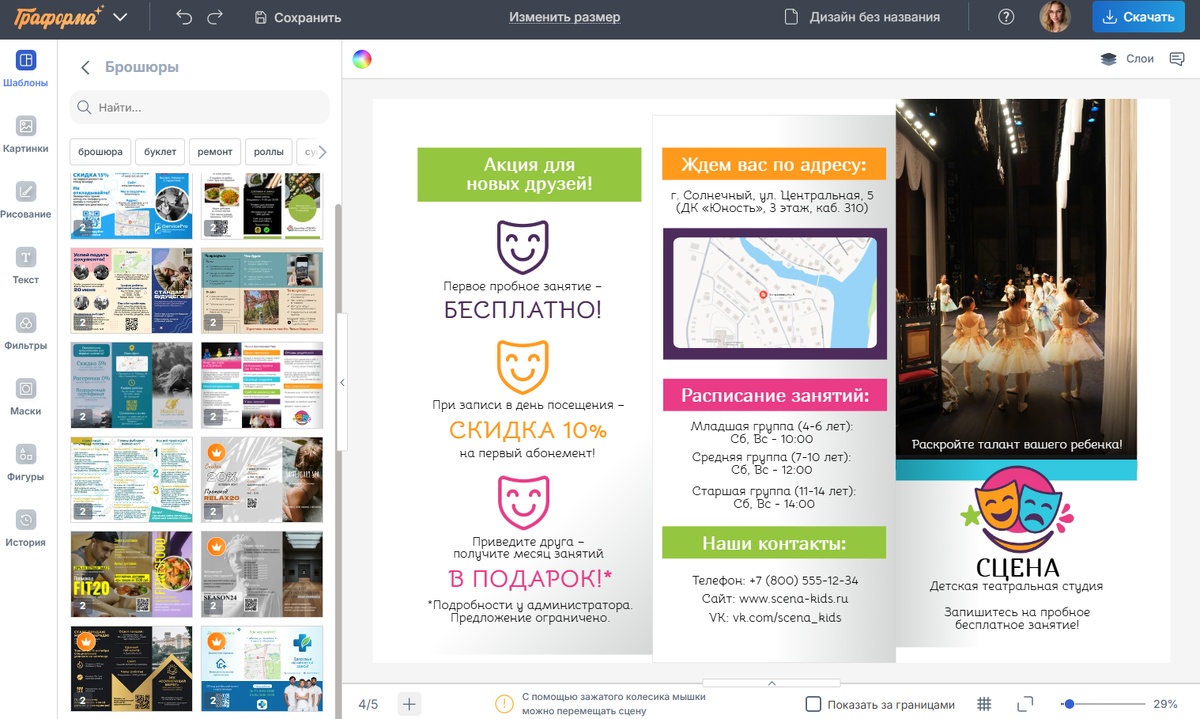Click the fit-to-screen corner icon
The image size is (1200, 719).
1025,704
